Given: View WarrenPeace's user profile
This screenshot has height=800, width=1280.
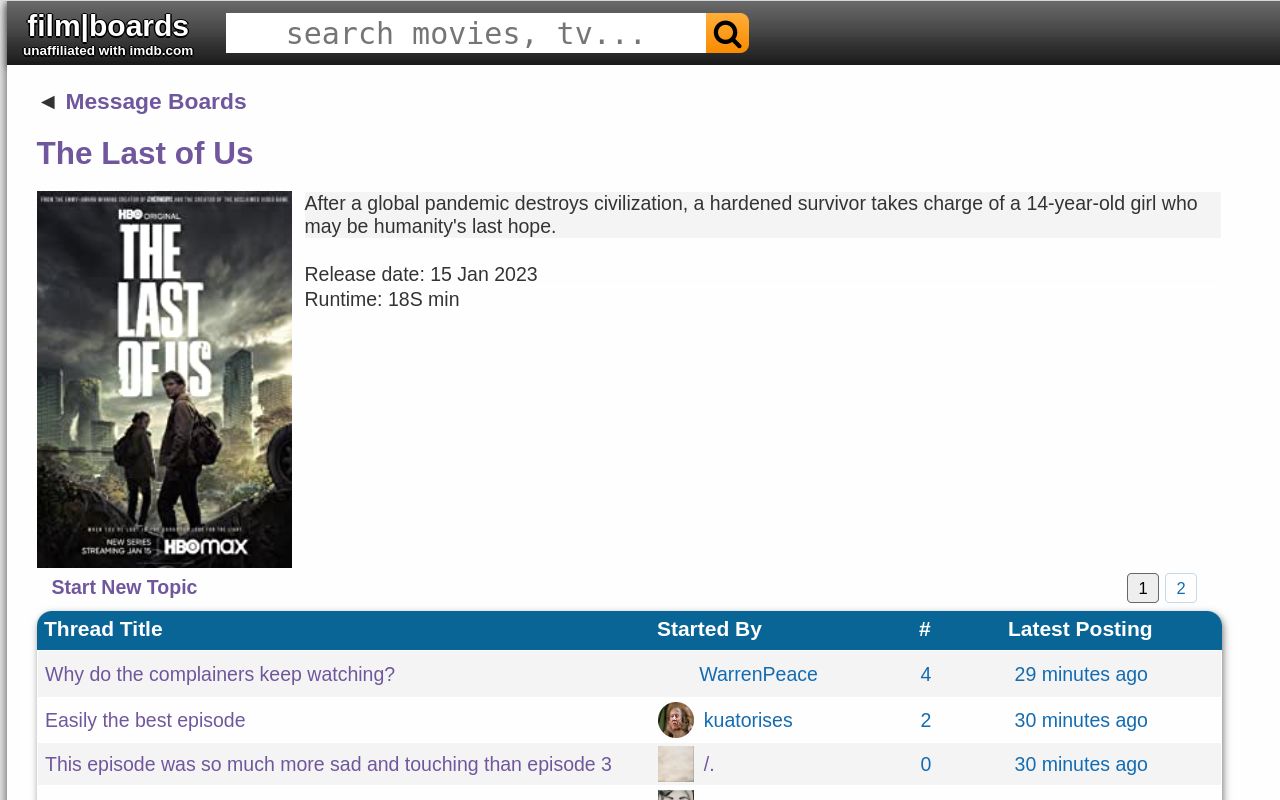Looking at the screenshot, I should click(x=758, y=674).
